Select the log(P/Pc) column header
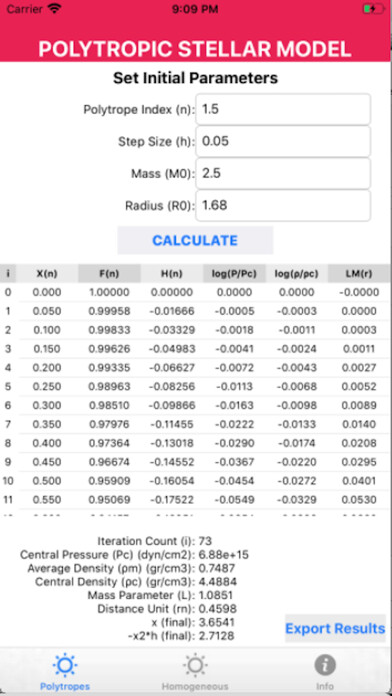This screenshot has height=696, width=392. pos(234,274)
